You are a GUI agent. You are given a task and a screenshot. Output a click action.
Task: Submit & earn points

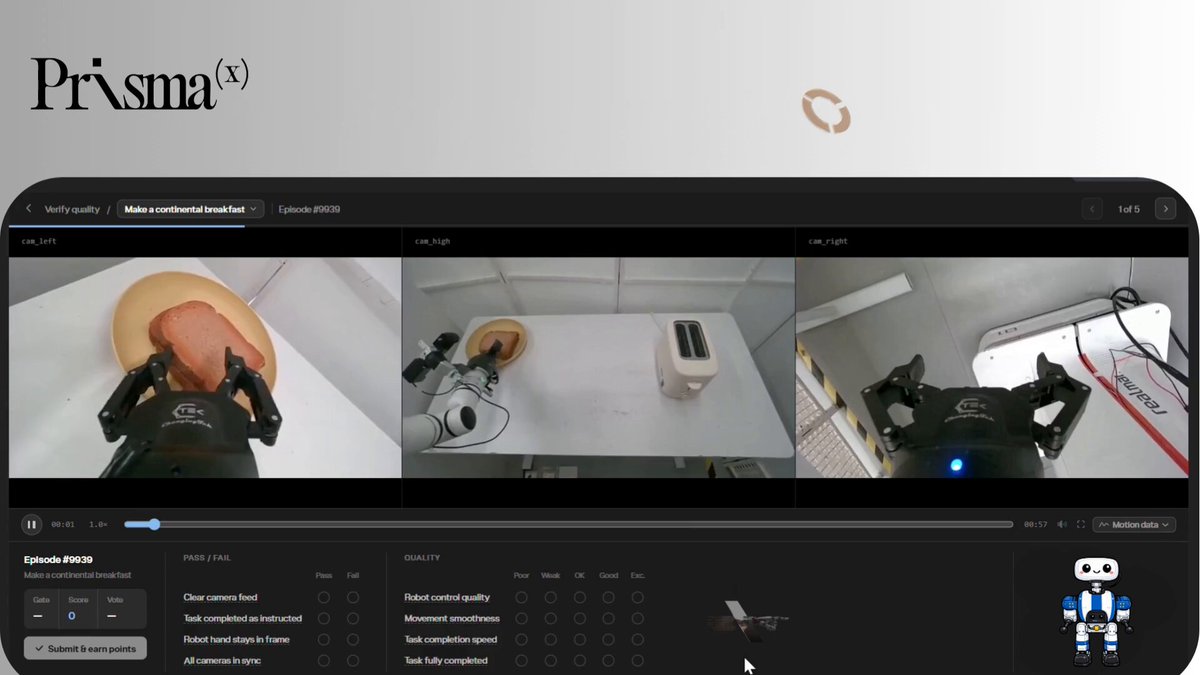tap(85, 648)
